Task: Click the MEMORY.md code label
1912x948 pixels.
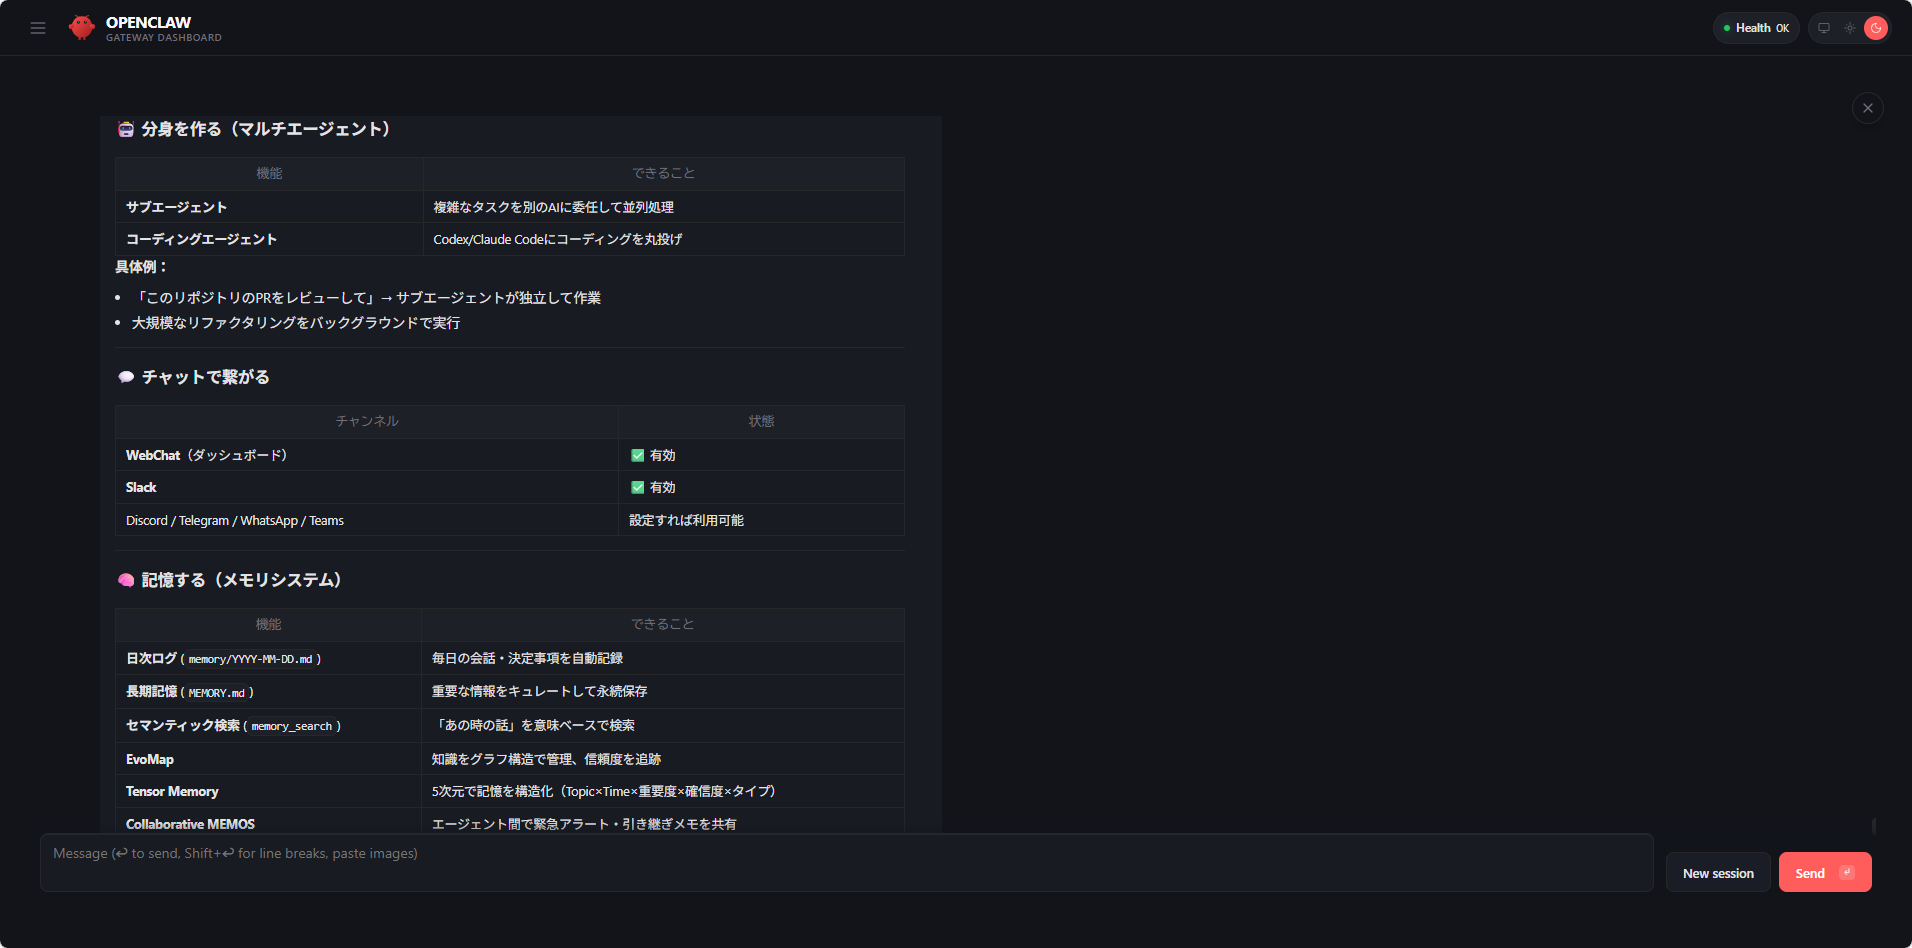Action: tap(217, 692)
